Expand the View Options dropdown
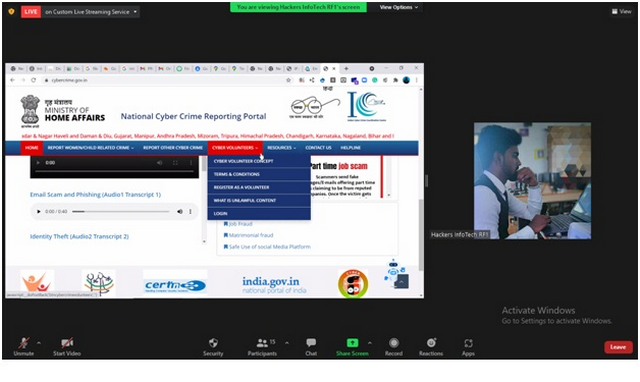Screen dimensions: 640x382 [x=399, y=7]
